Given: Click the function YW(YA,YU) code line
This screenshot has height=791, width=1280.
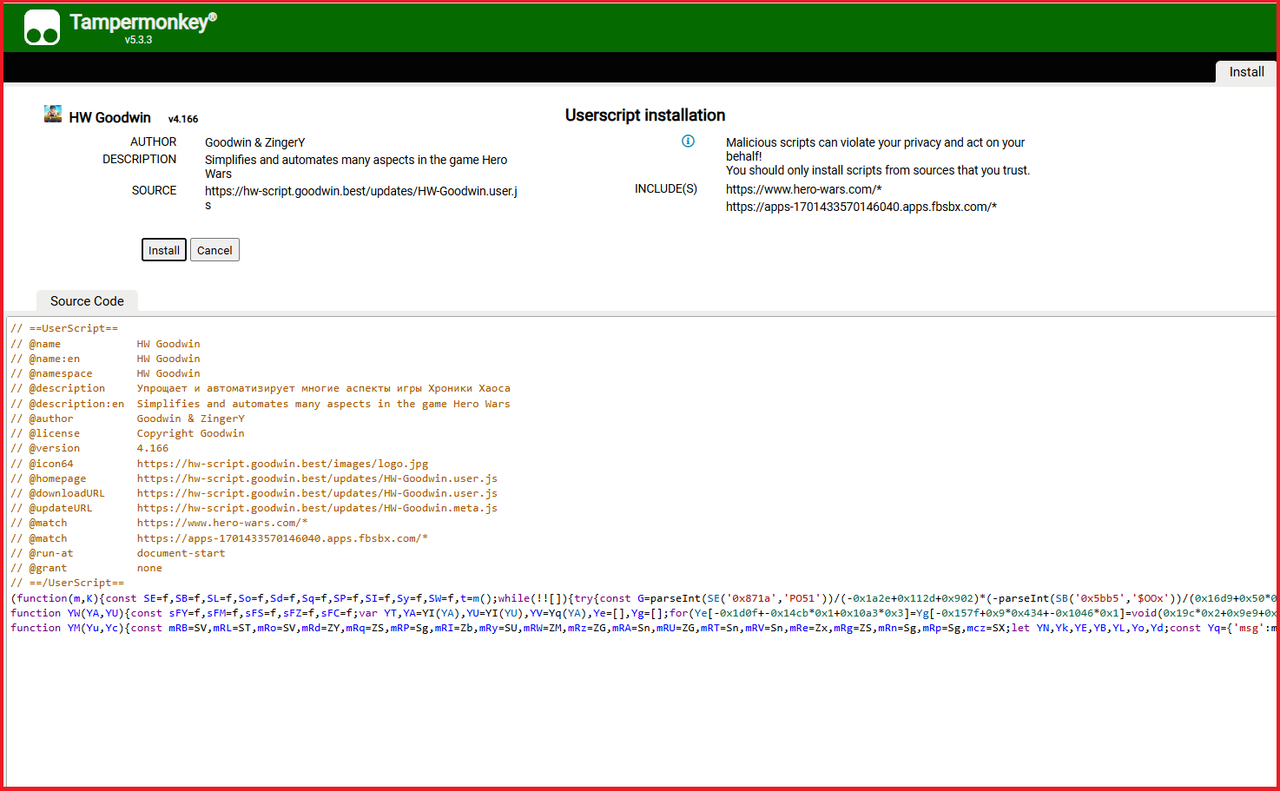Looking at the screenshot, I should (643, 613).
